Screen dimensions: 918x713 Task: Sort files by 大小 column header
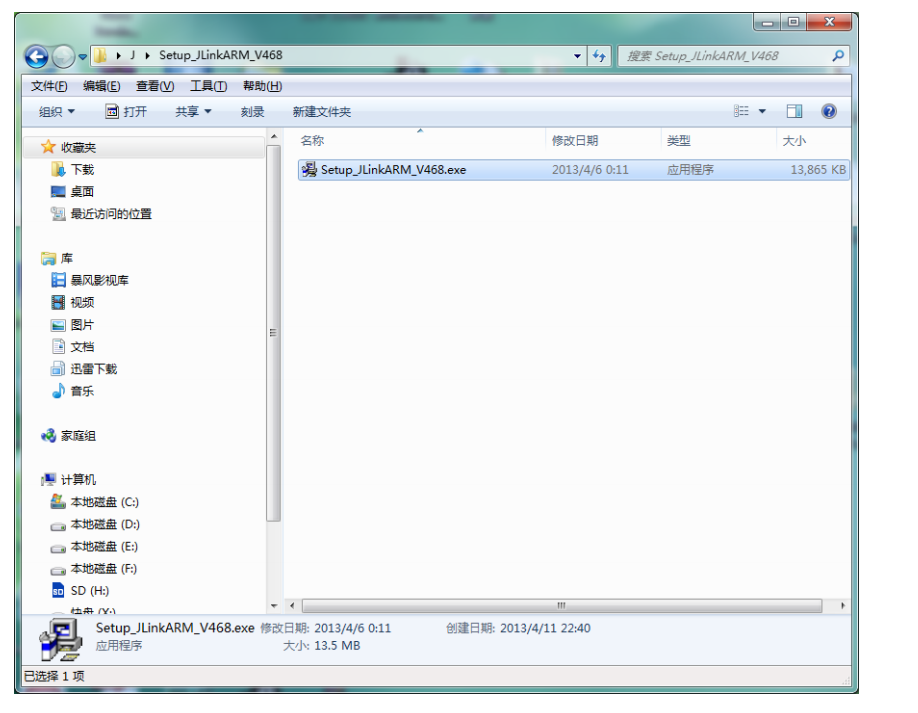[x=814, y=140]
